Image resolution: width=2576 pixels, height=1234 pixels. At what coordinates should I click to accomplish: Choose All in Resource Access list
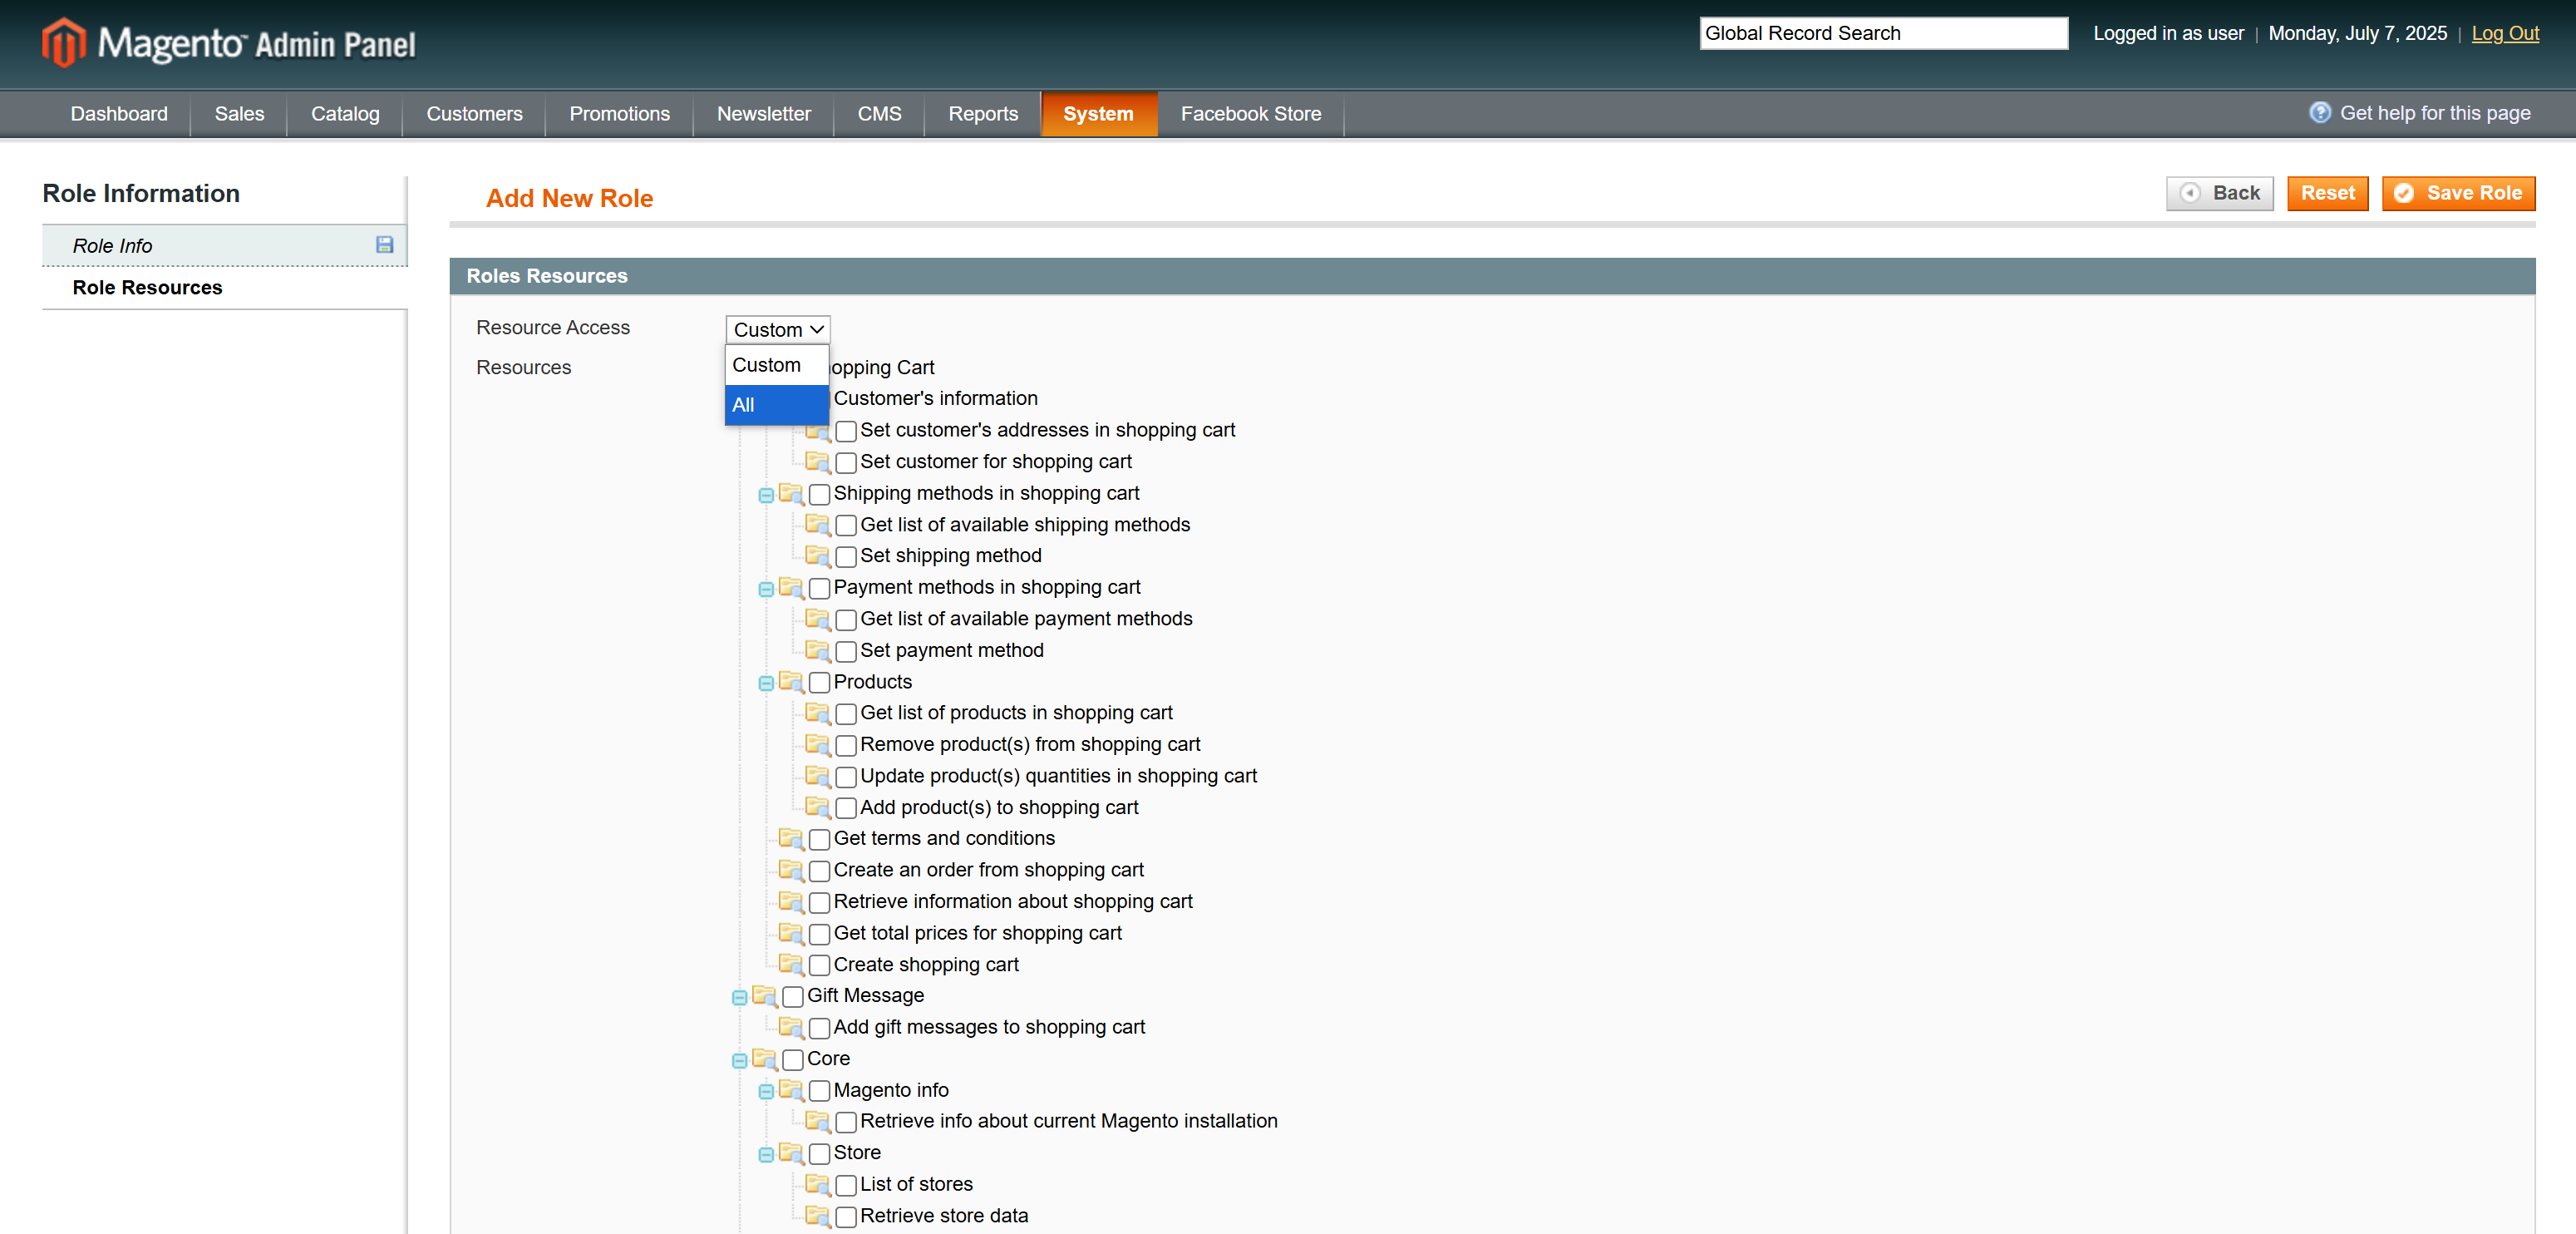[x=777, y=405]
